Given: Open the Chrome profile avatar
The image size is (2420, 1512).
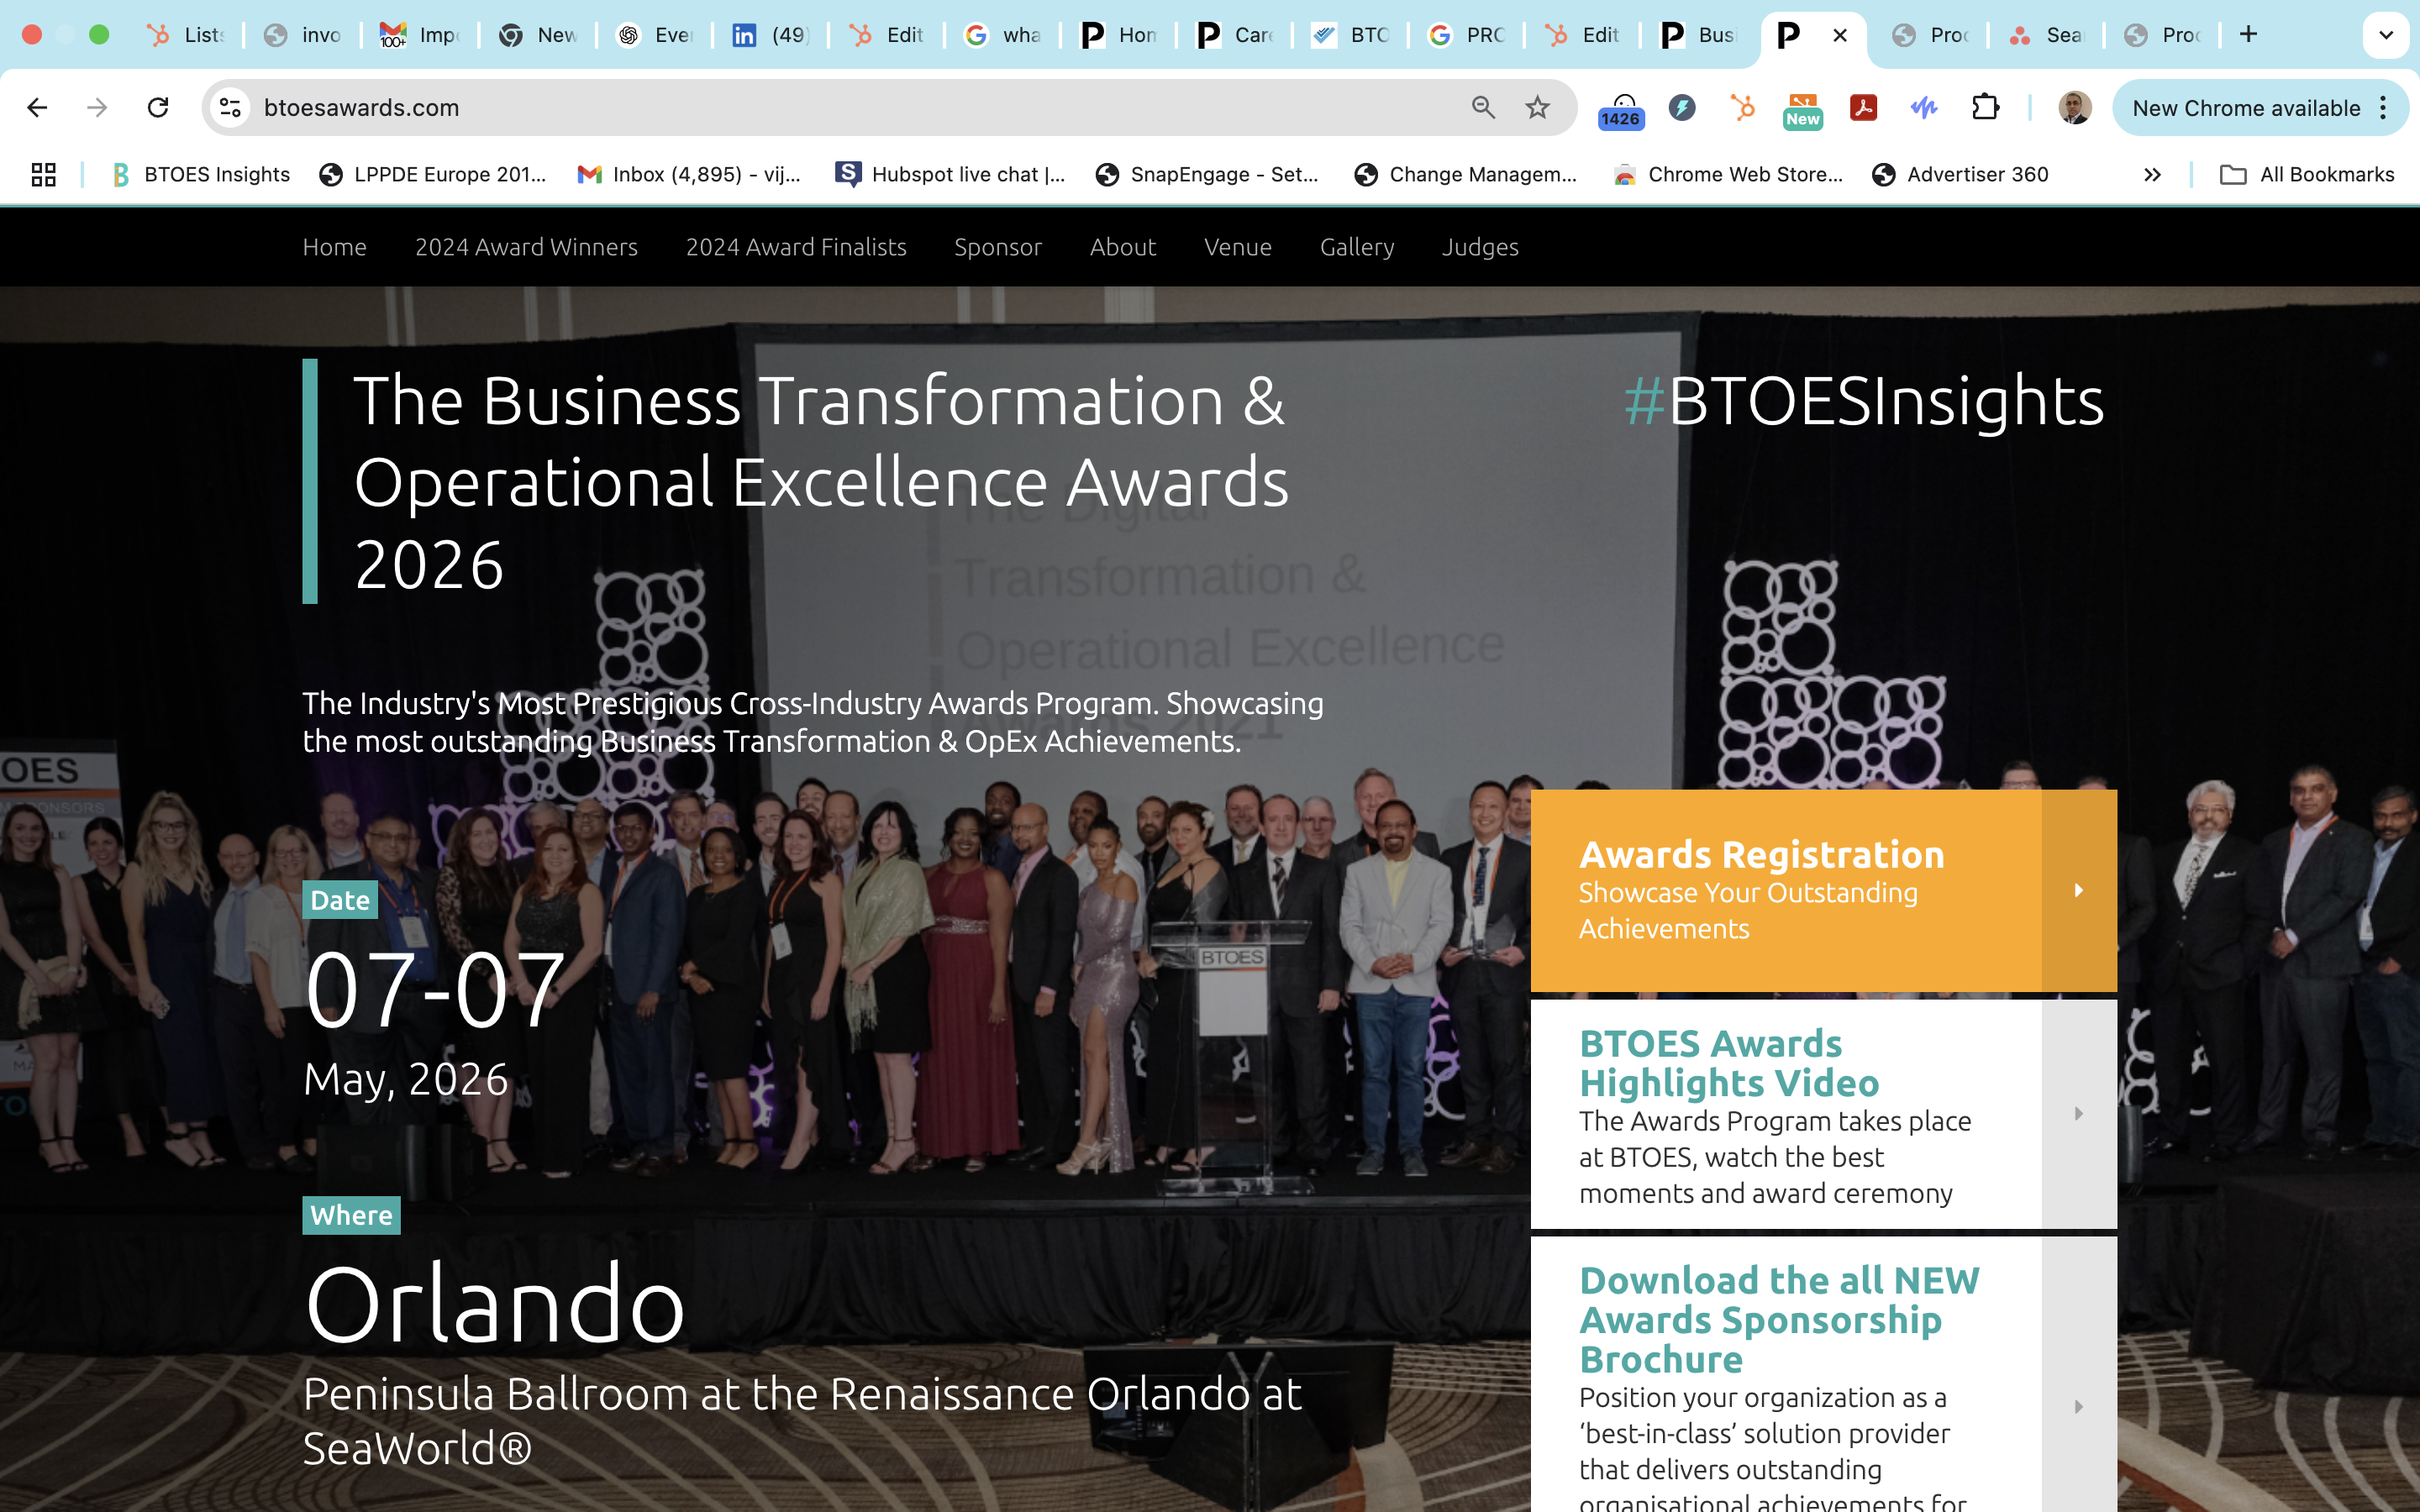Looking at the screenshot, I should (x=2074, y=108).
